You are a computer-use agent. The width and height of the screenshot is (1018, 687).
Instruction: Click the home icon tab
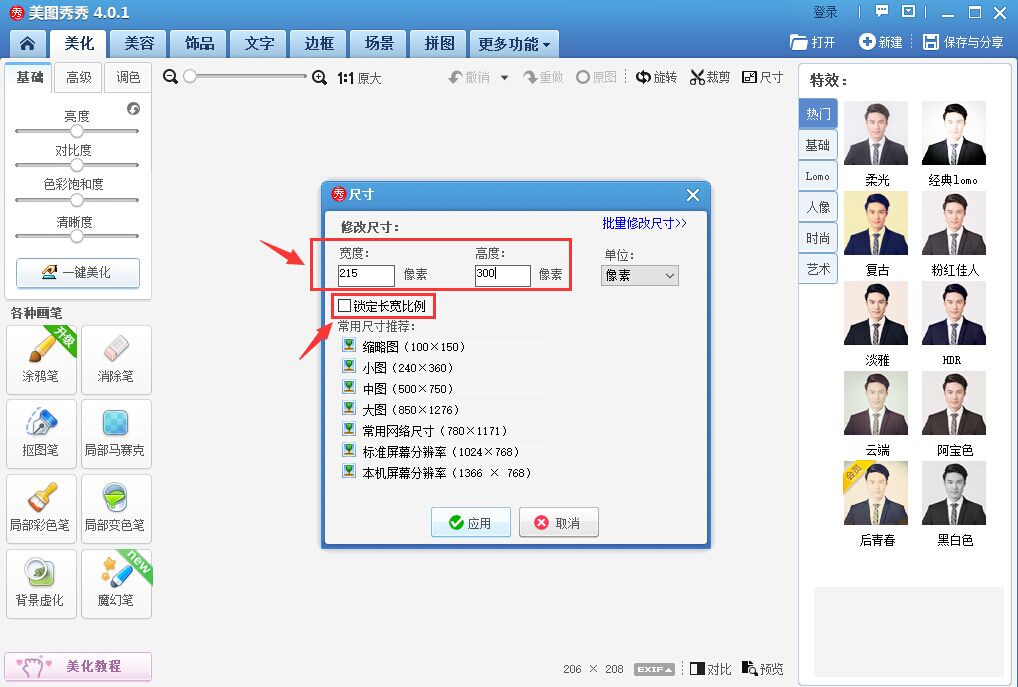tap(28, 44)
